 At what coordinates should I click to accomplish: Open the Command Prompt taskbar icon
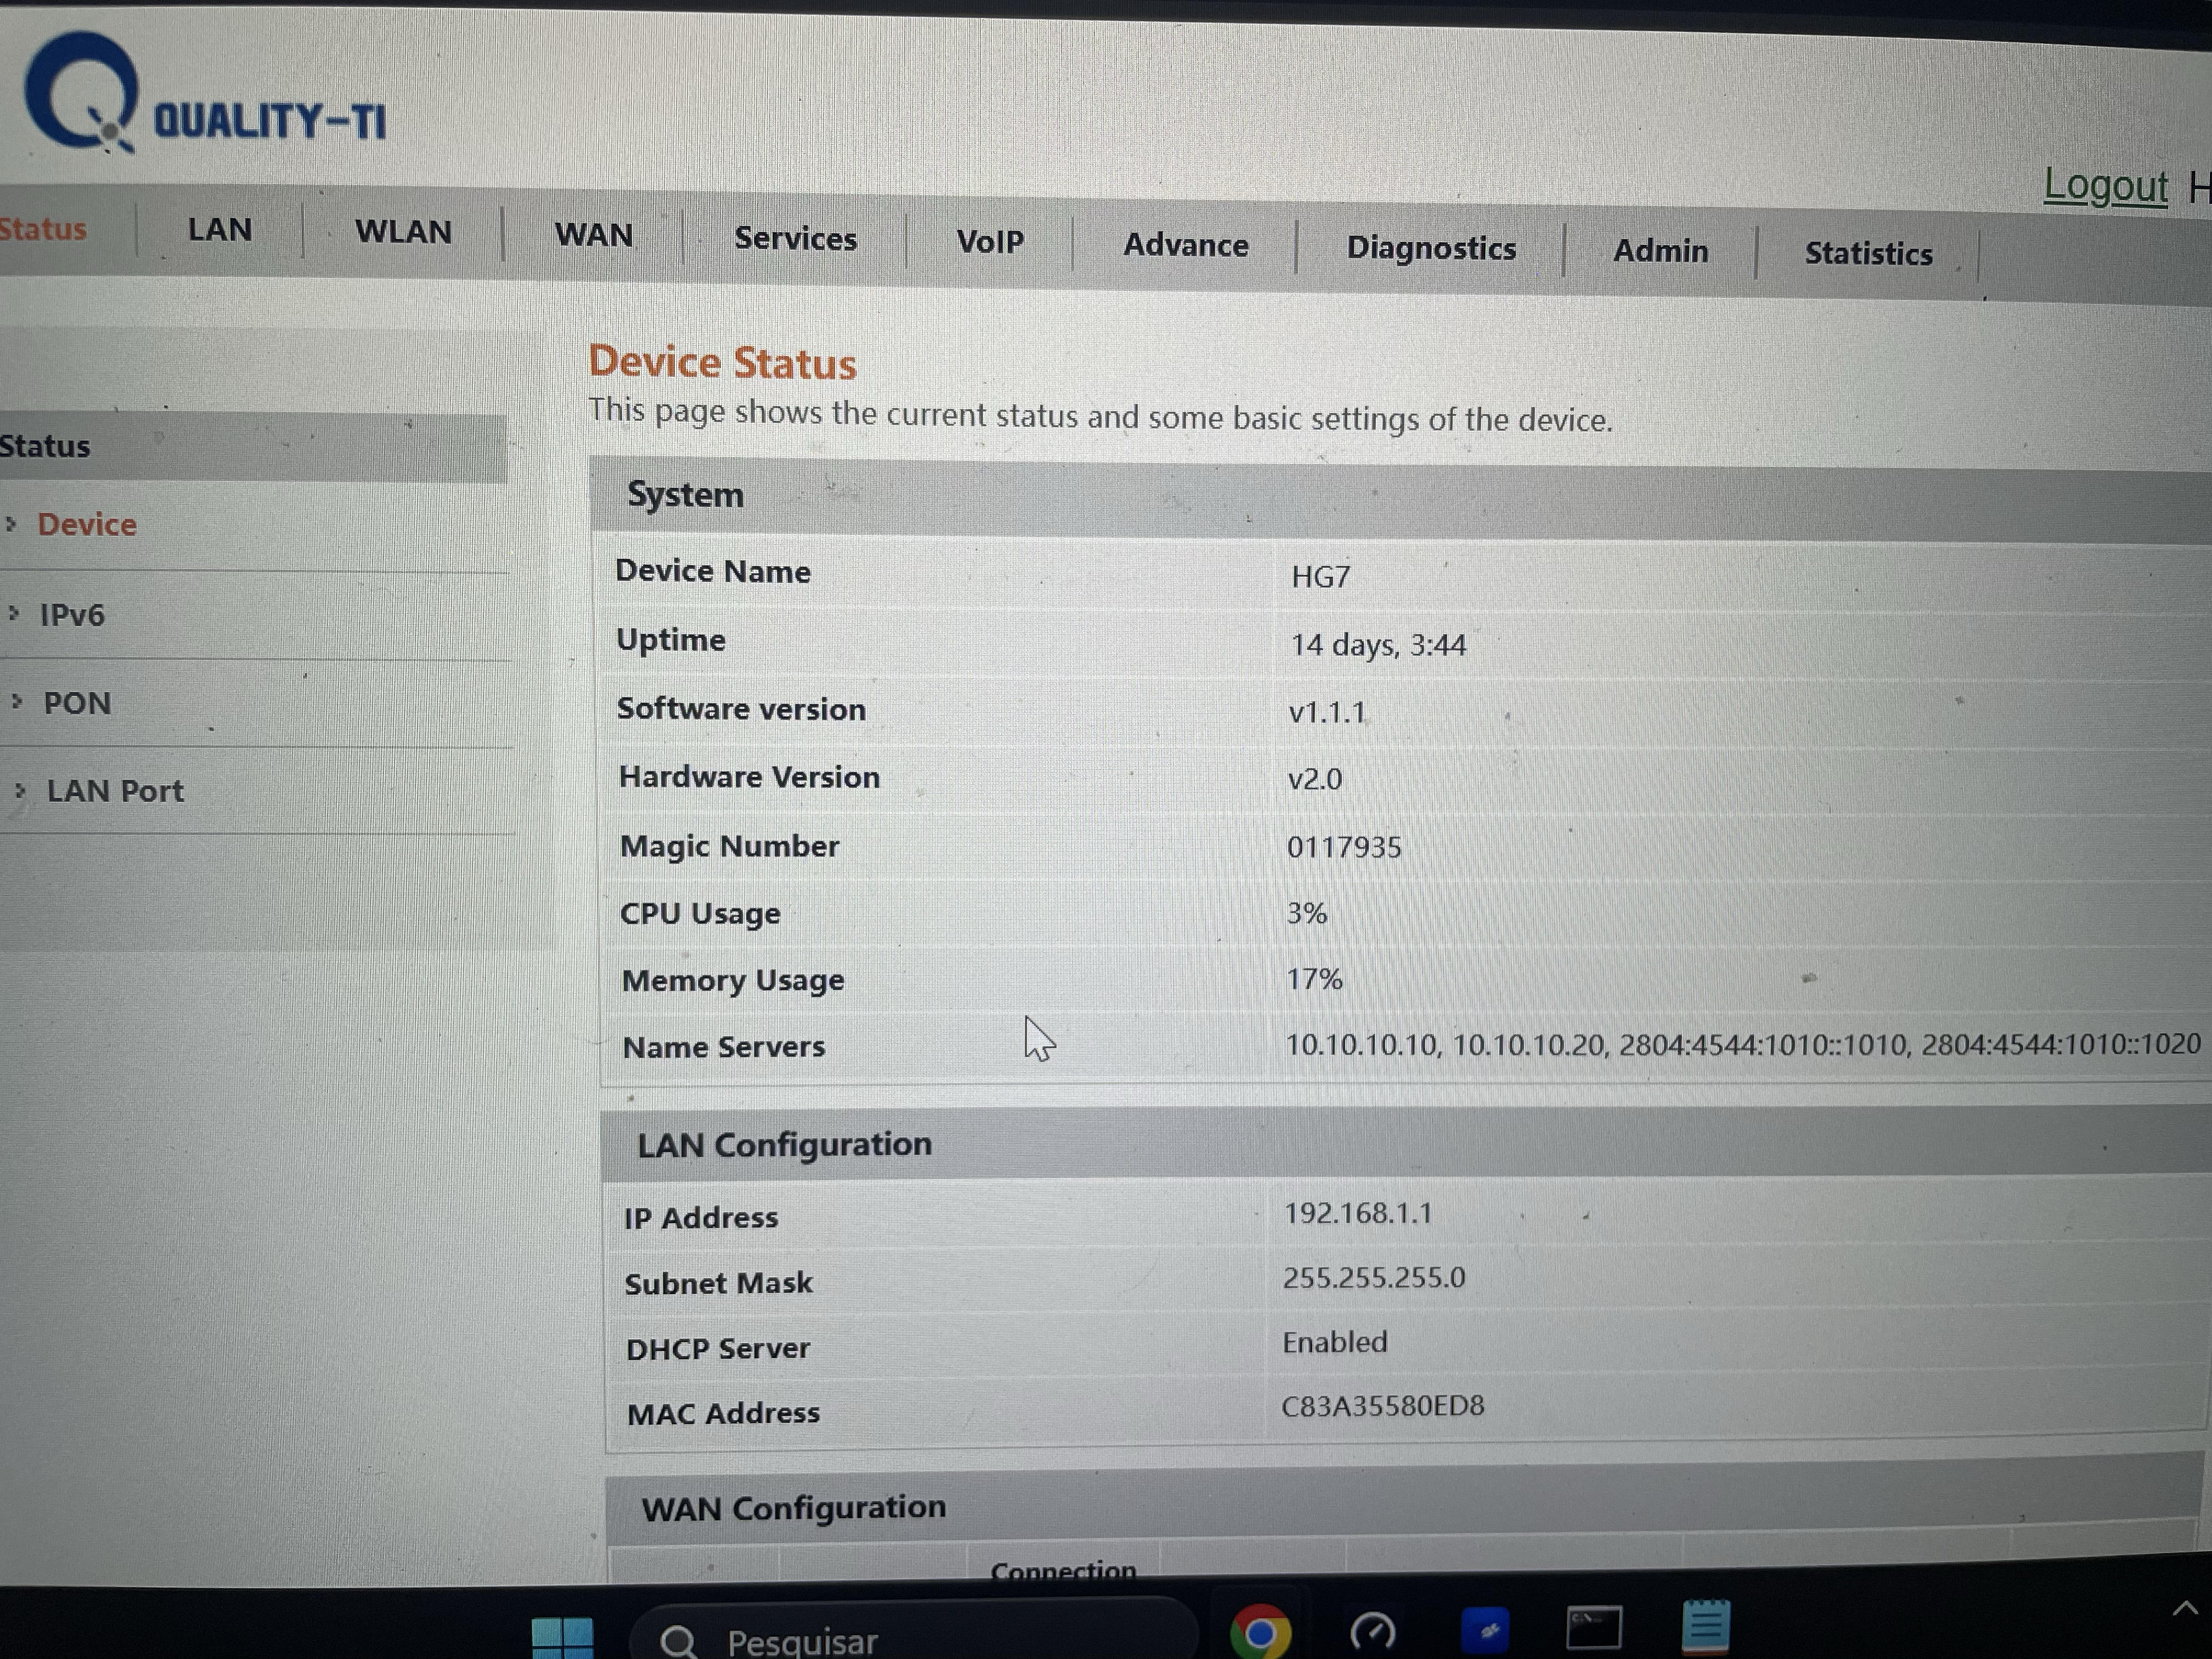coord(1593,1628)
